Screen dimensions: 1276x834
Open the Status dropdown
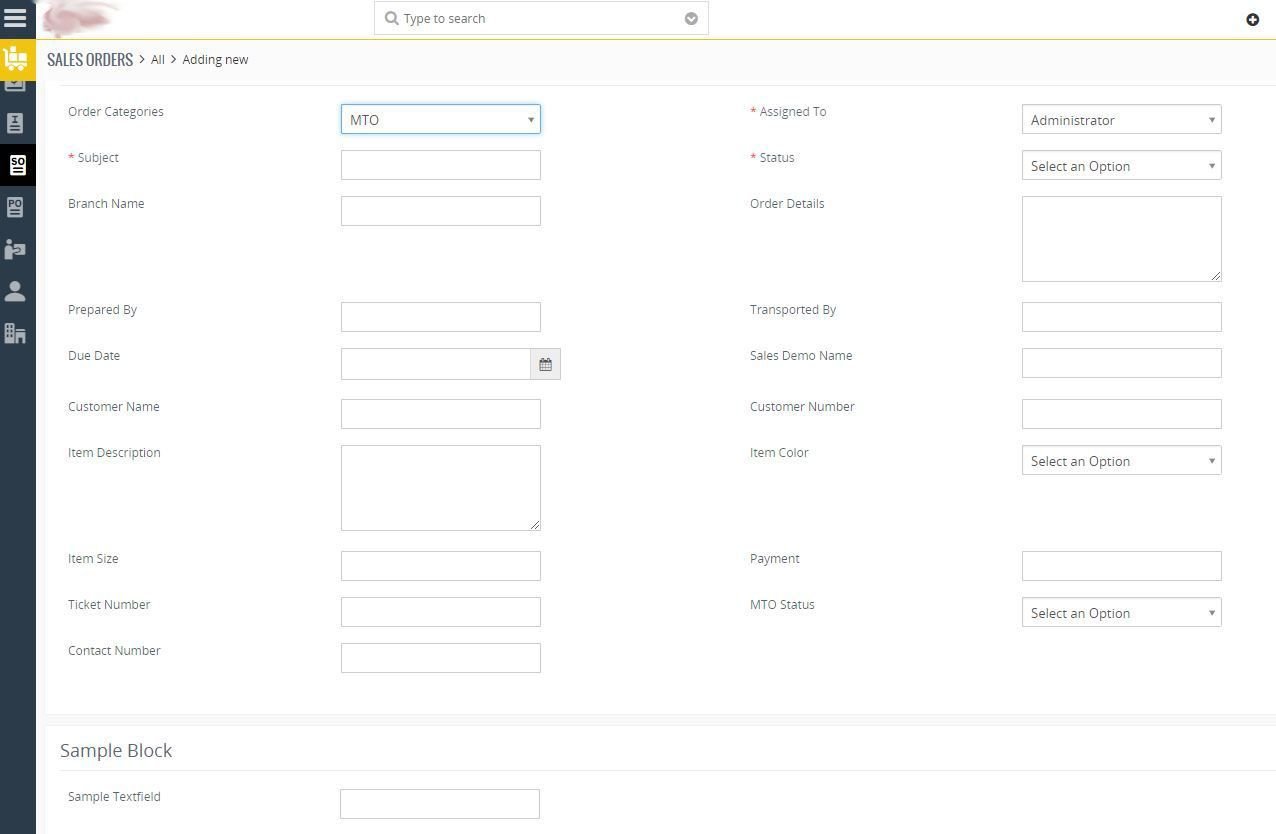(1121, 165)
